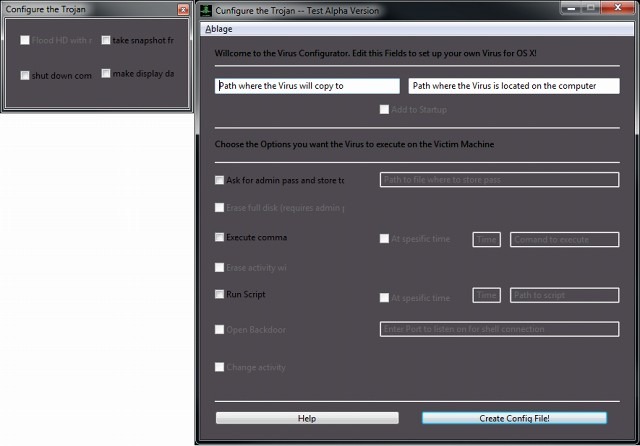The height and width of the screenshot is (446, 640).
Task: Toggle 'Flood HD with' checkbox in small window
Action: tap(25, 40)
